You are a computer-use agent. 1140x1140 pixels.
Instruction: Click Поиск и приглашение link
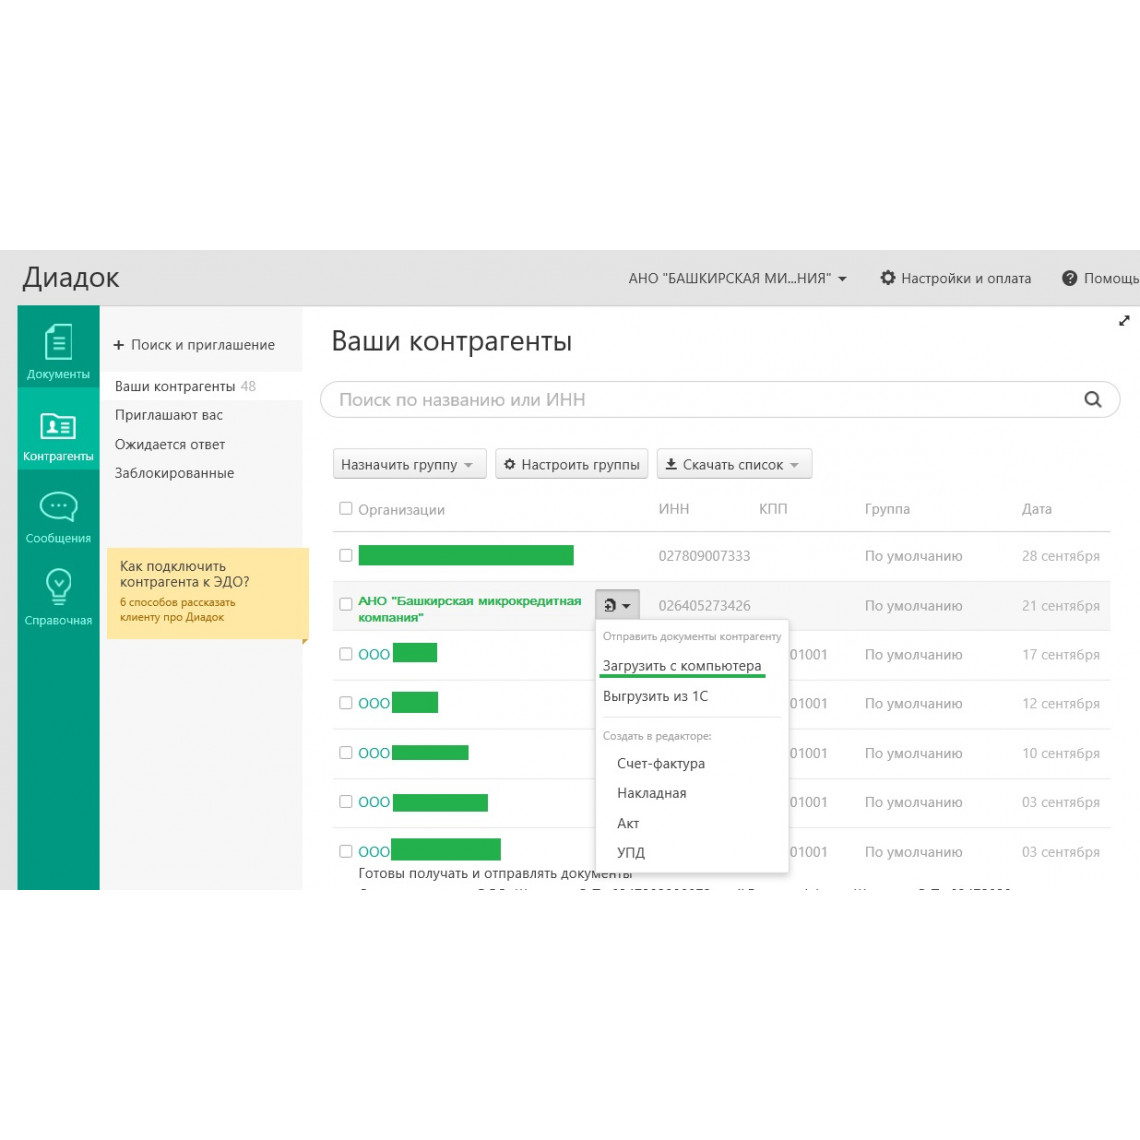[194, 345]
